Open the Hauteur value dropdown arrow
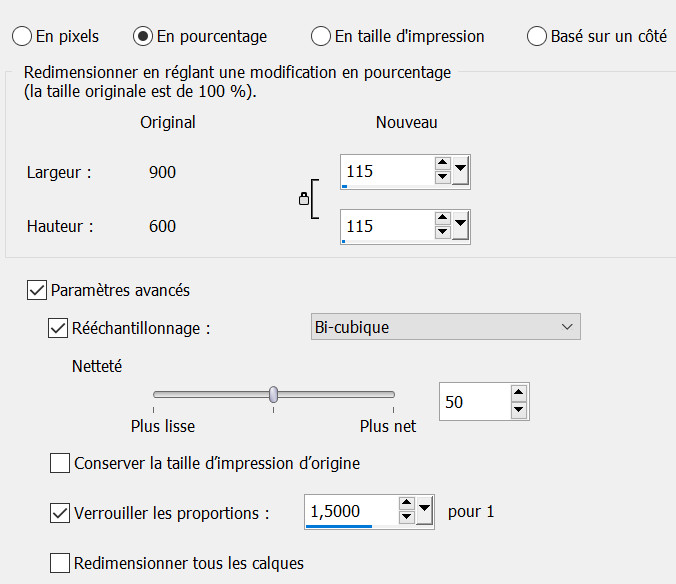 coord(460,226)
